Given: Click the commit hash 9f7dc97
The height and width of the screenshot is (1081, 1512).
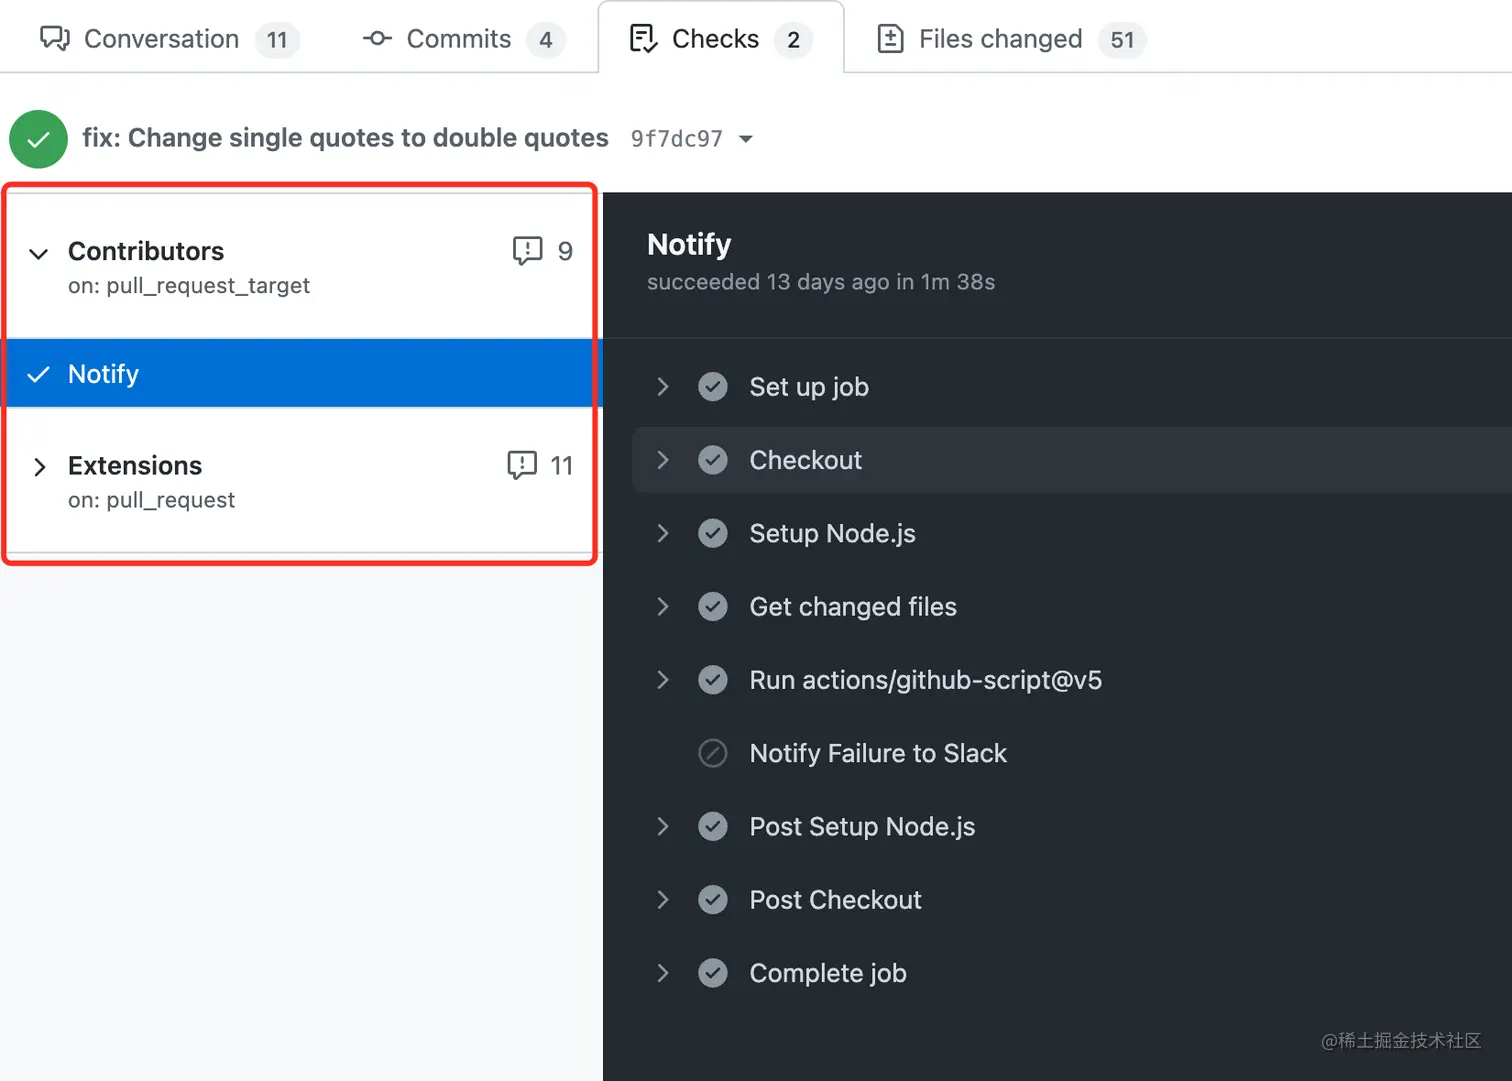Looking at the screenshot, I should click(x=676, y=139).
